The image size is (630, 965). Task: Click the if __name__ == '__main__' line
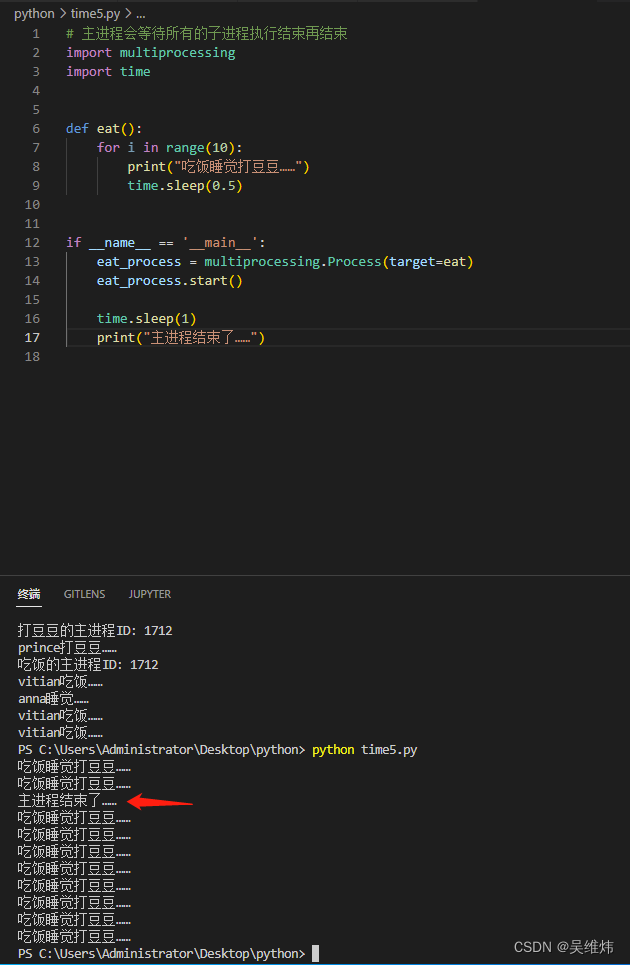click(x=166, y=242)
